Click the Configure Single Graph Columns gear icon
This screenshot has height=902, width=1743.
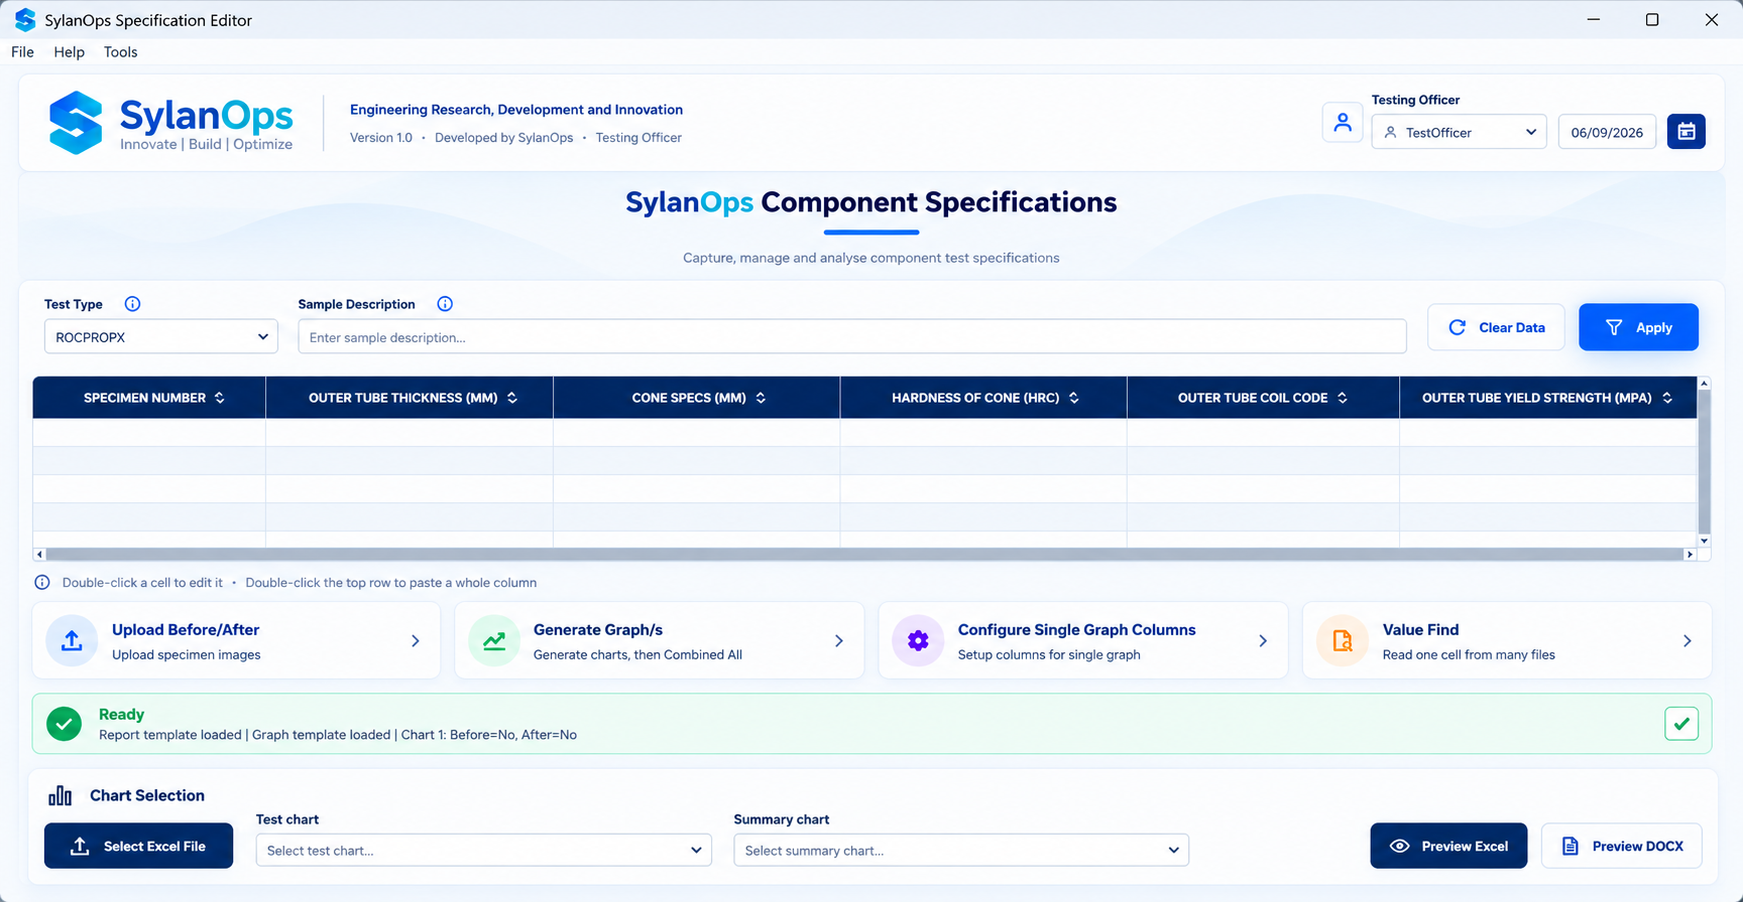[918, 641]
